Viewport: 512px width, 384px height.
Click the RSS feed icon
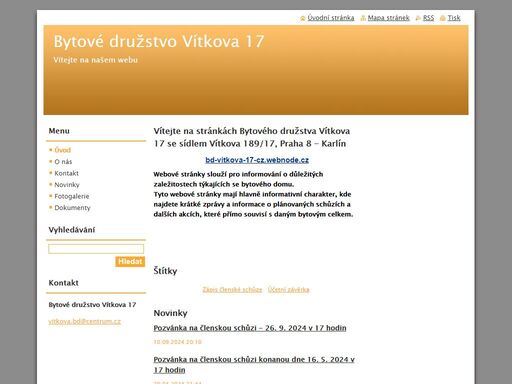pos(418,18)
